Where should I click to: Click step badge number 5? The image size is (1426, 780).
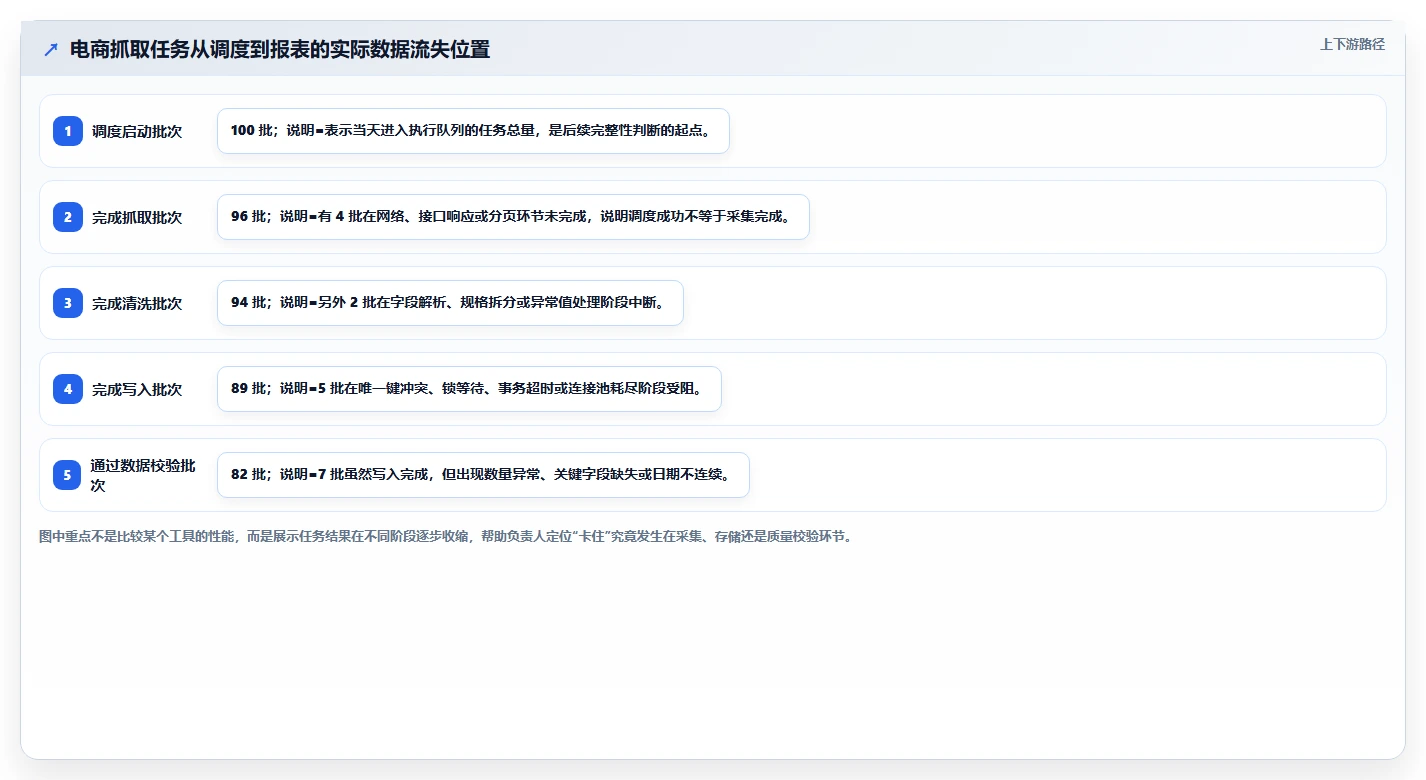pyautogui.click(x=68, y=475)
